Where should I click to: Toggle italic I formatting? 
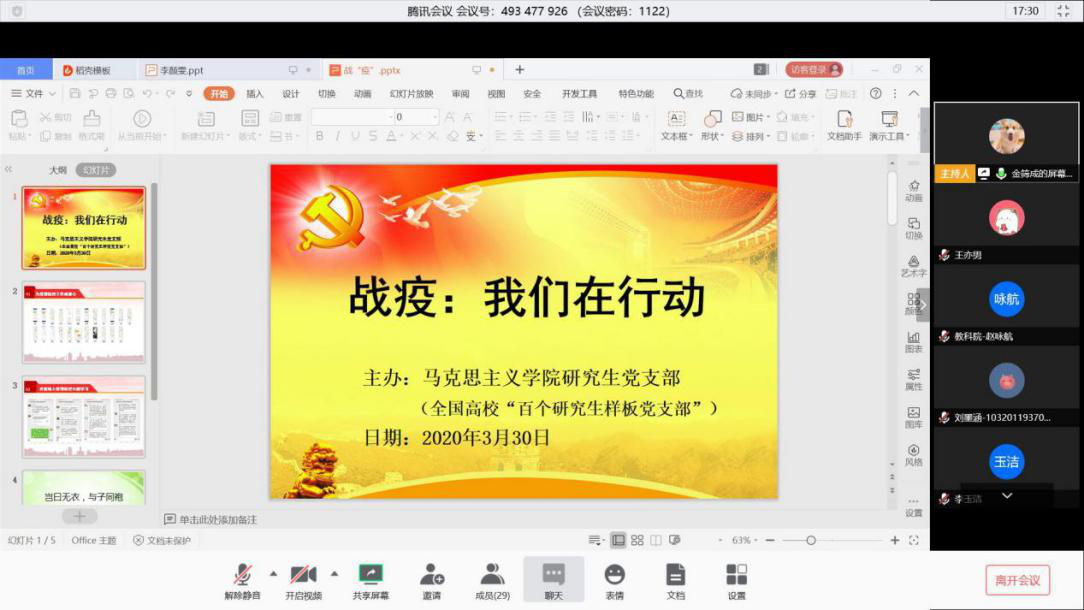coord(337,136)
